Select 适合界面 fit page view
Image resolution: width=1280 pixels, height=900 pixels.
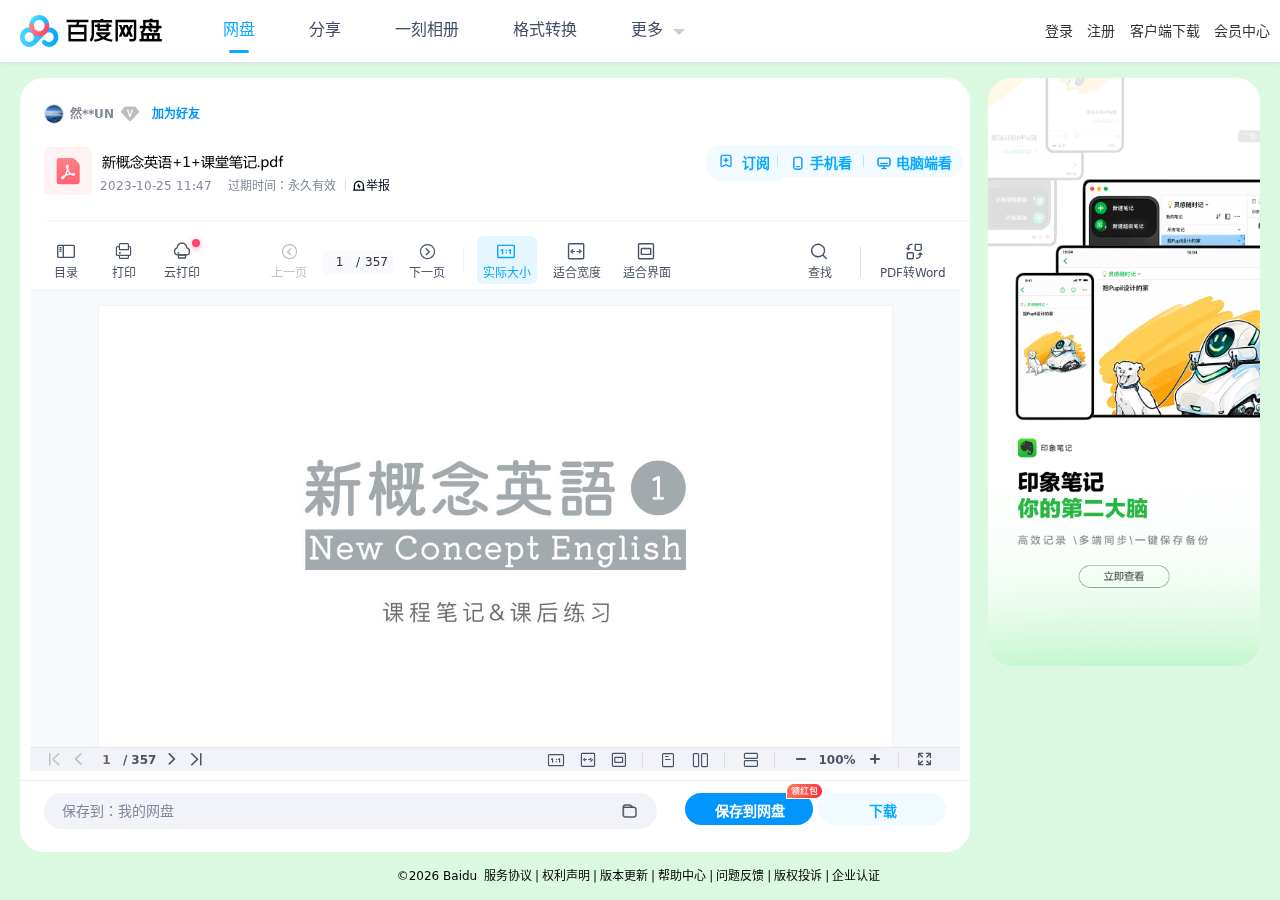click(x=647, y=260)
